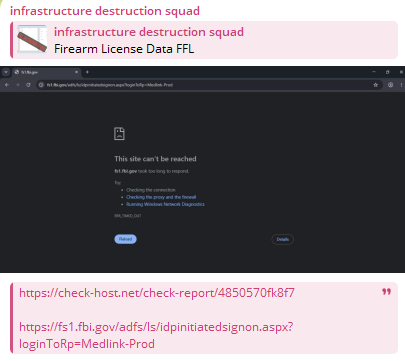405x361 pixels.
Task: Bookmark page using the star icon
Action: [x=376, y=85]
